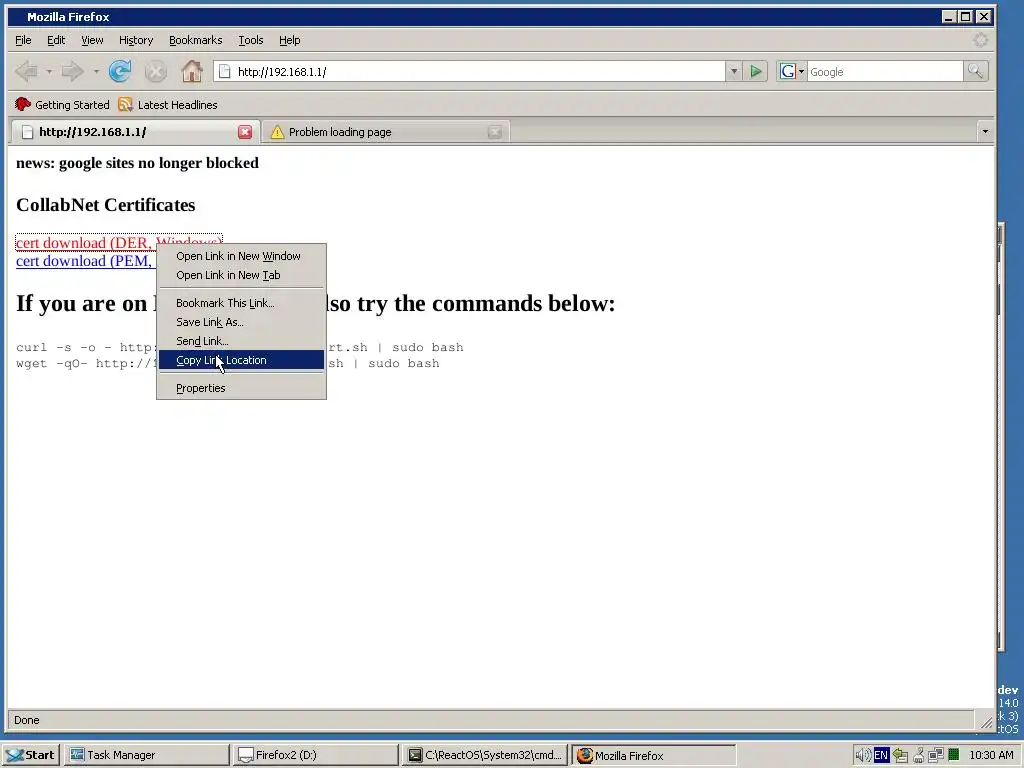Click the page icon in address bar
The height and width of the screenshot is (768, 1024).
tap(224, 72)
